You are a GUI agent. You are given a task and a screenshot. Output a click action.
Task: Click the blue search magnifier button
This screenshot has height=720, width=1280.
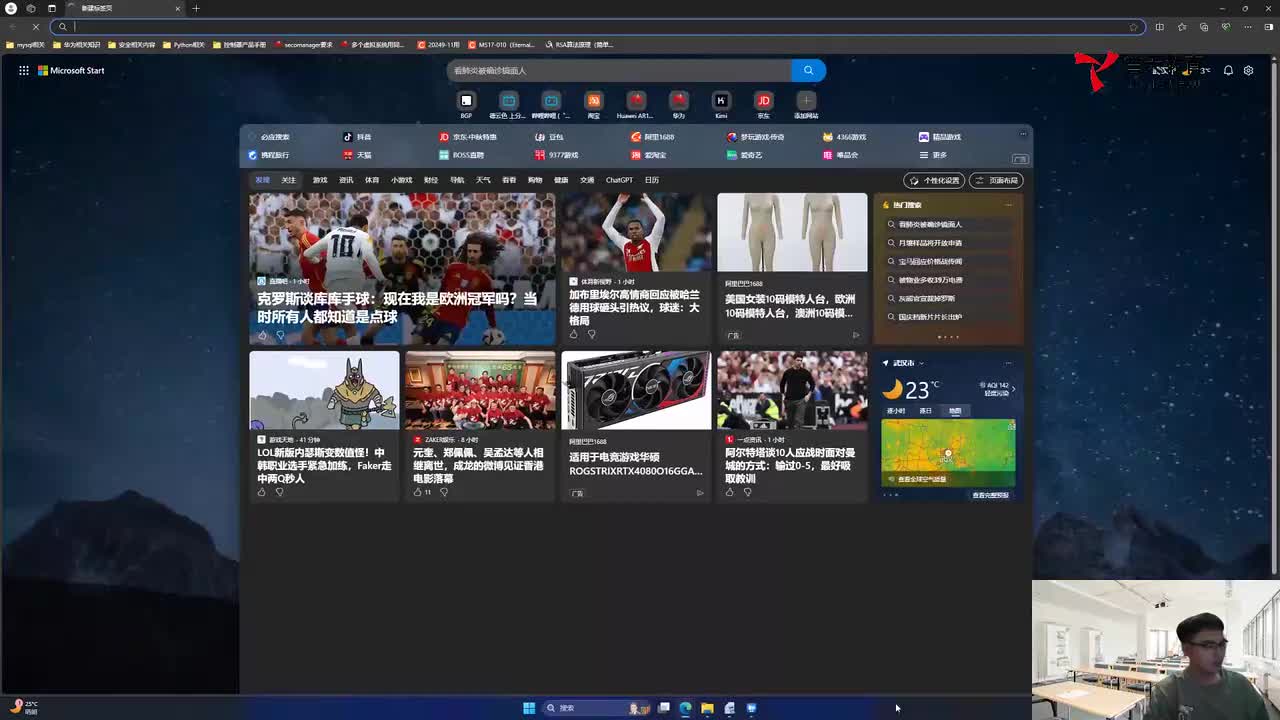[x=808, y=70]
